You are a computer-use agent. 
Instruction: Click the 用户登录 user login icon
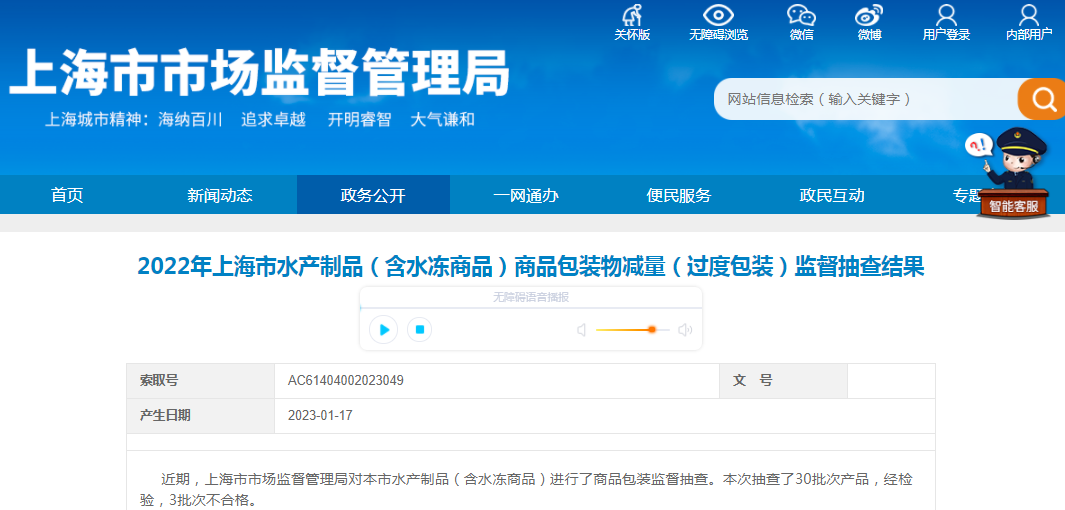(946, 15)
